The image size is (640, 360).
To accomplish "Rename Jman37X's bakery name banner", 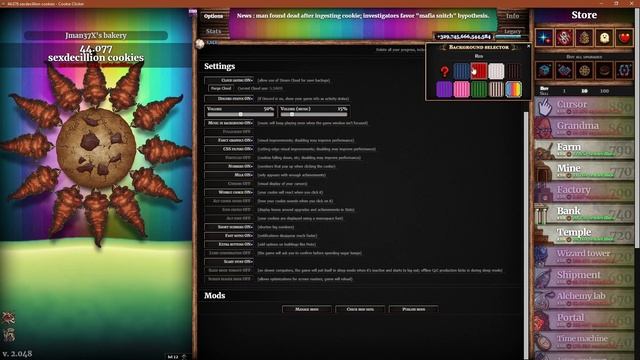I will (96, 36).
